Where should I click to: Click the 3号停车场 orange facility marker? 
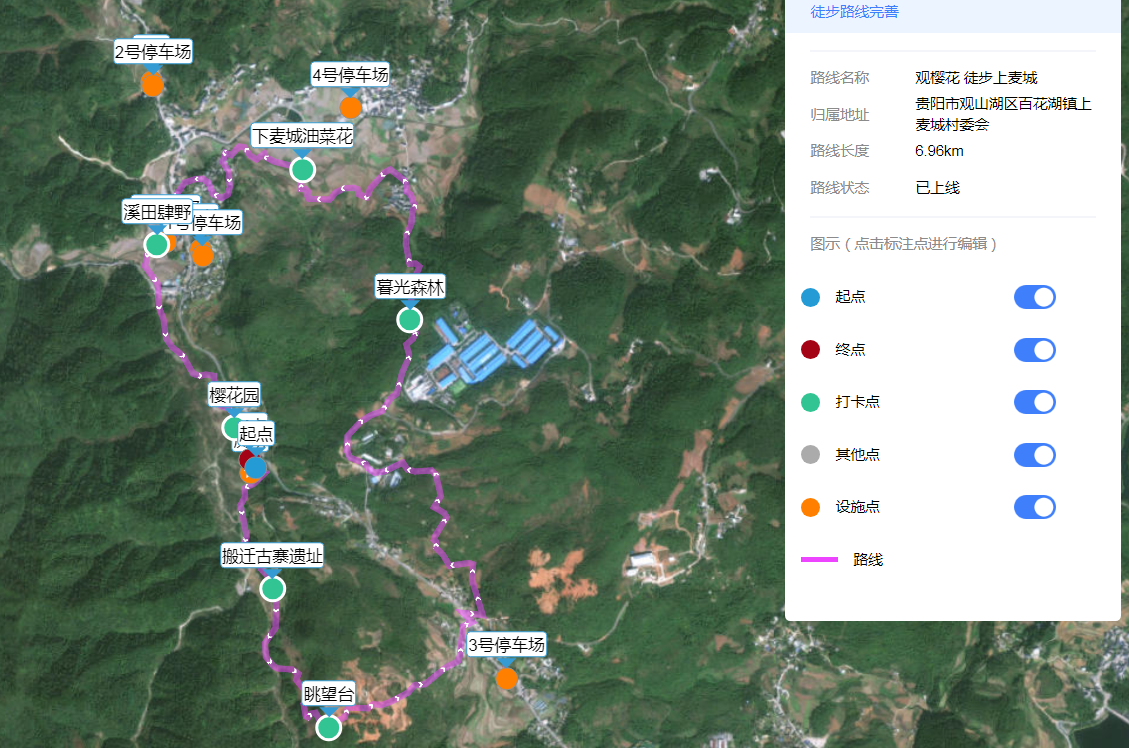(x=507, y=678)
